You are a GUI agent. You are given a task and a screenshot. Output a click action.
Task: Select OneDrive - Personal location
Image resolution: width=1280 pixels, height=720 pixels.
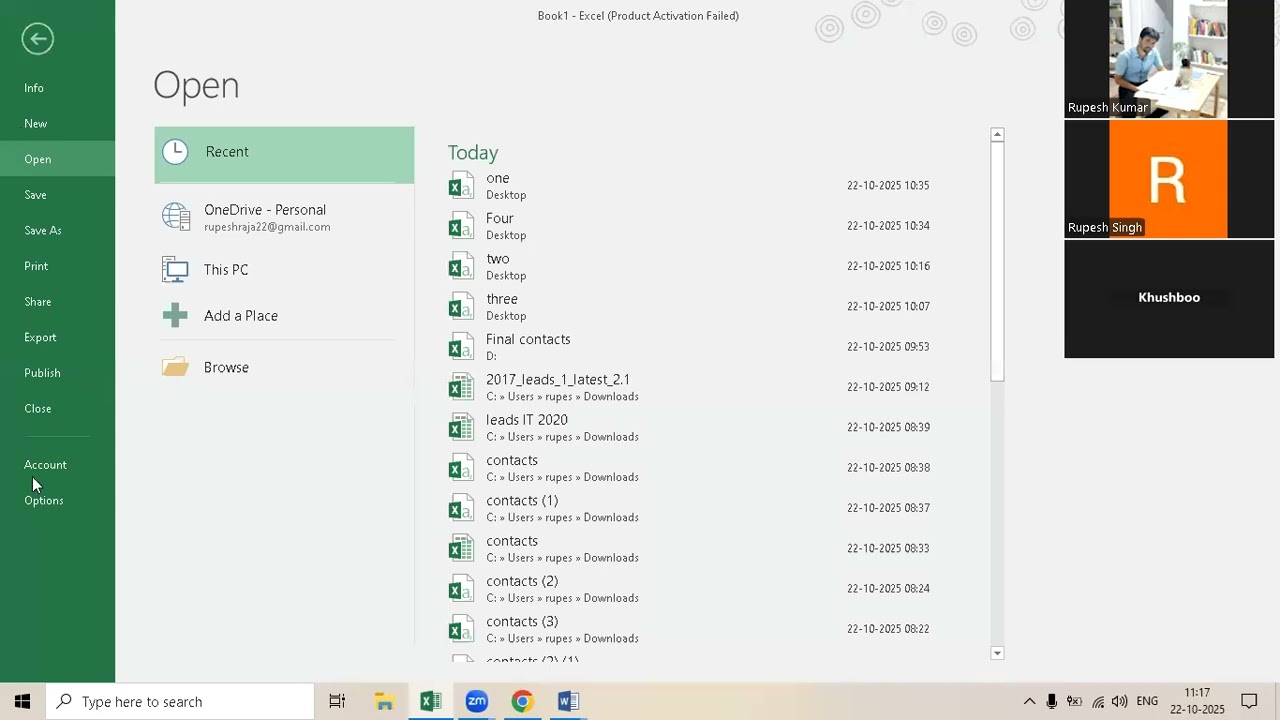pos(284,217)
